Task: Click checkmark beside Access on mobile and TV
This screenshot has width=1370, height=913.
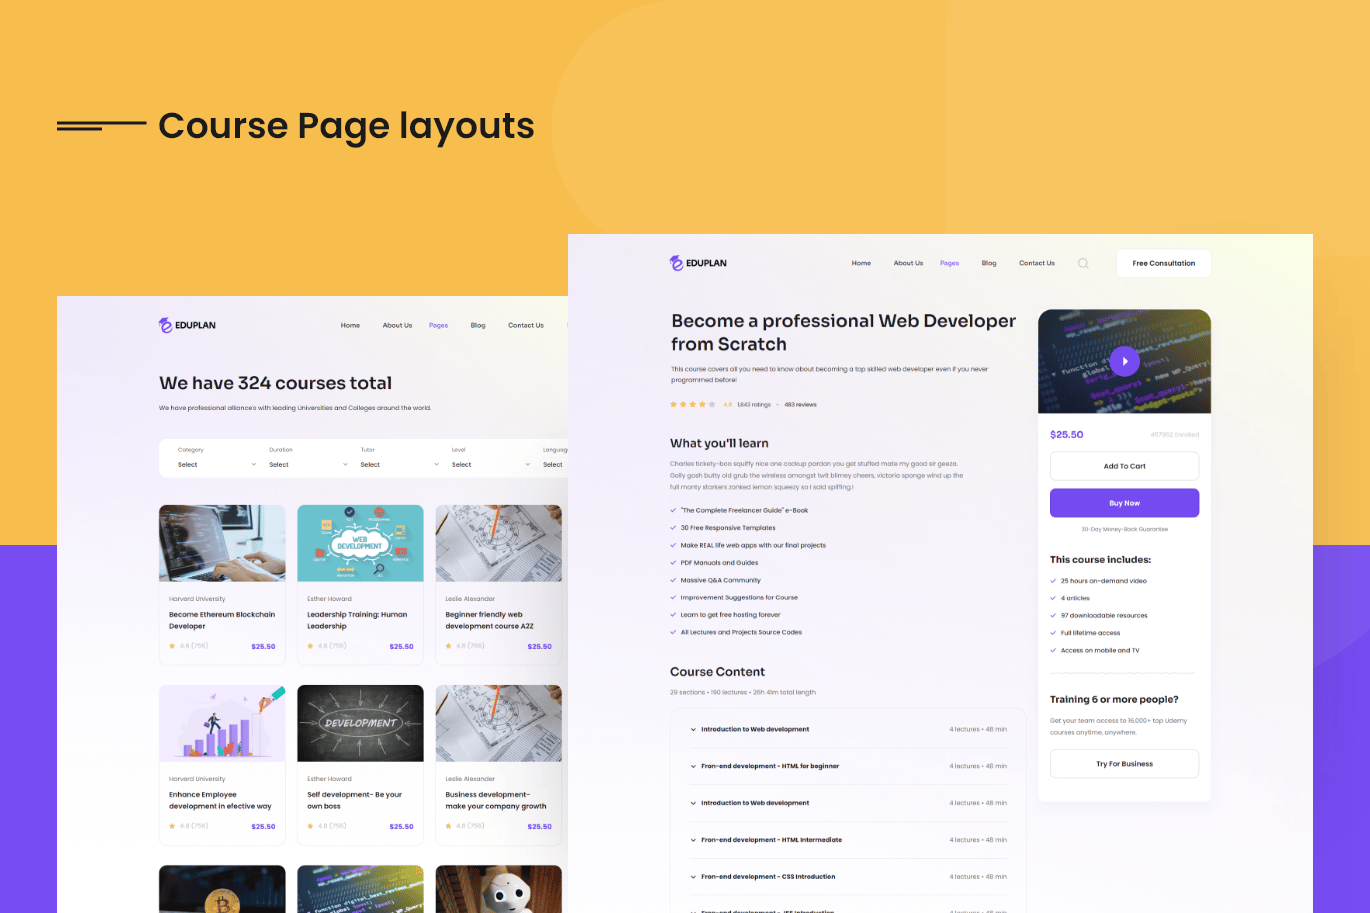Action: point(1053,651)
